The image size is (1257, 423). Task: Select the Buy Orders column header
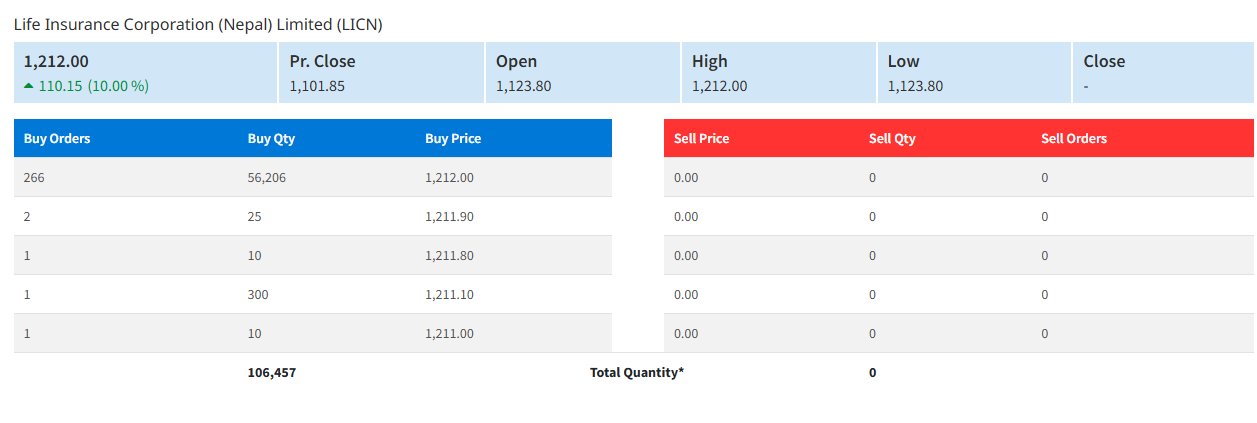tap(57, 138)
